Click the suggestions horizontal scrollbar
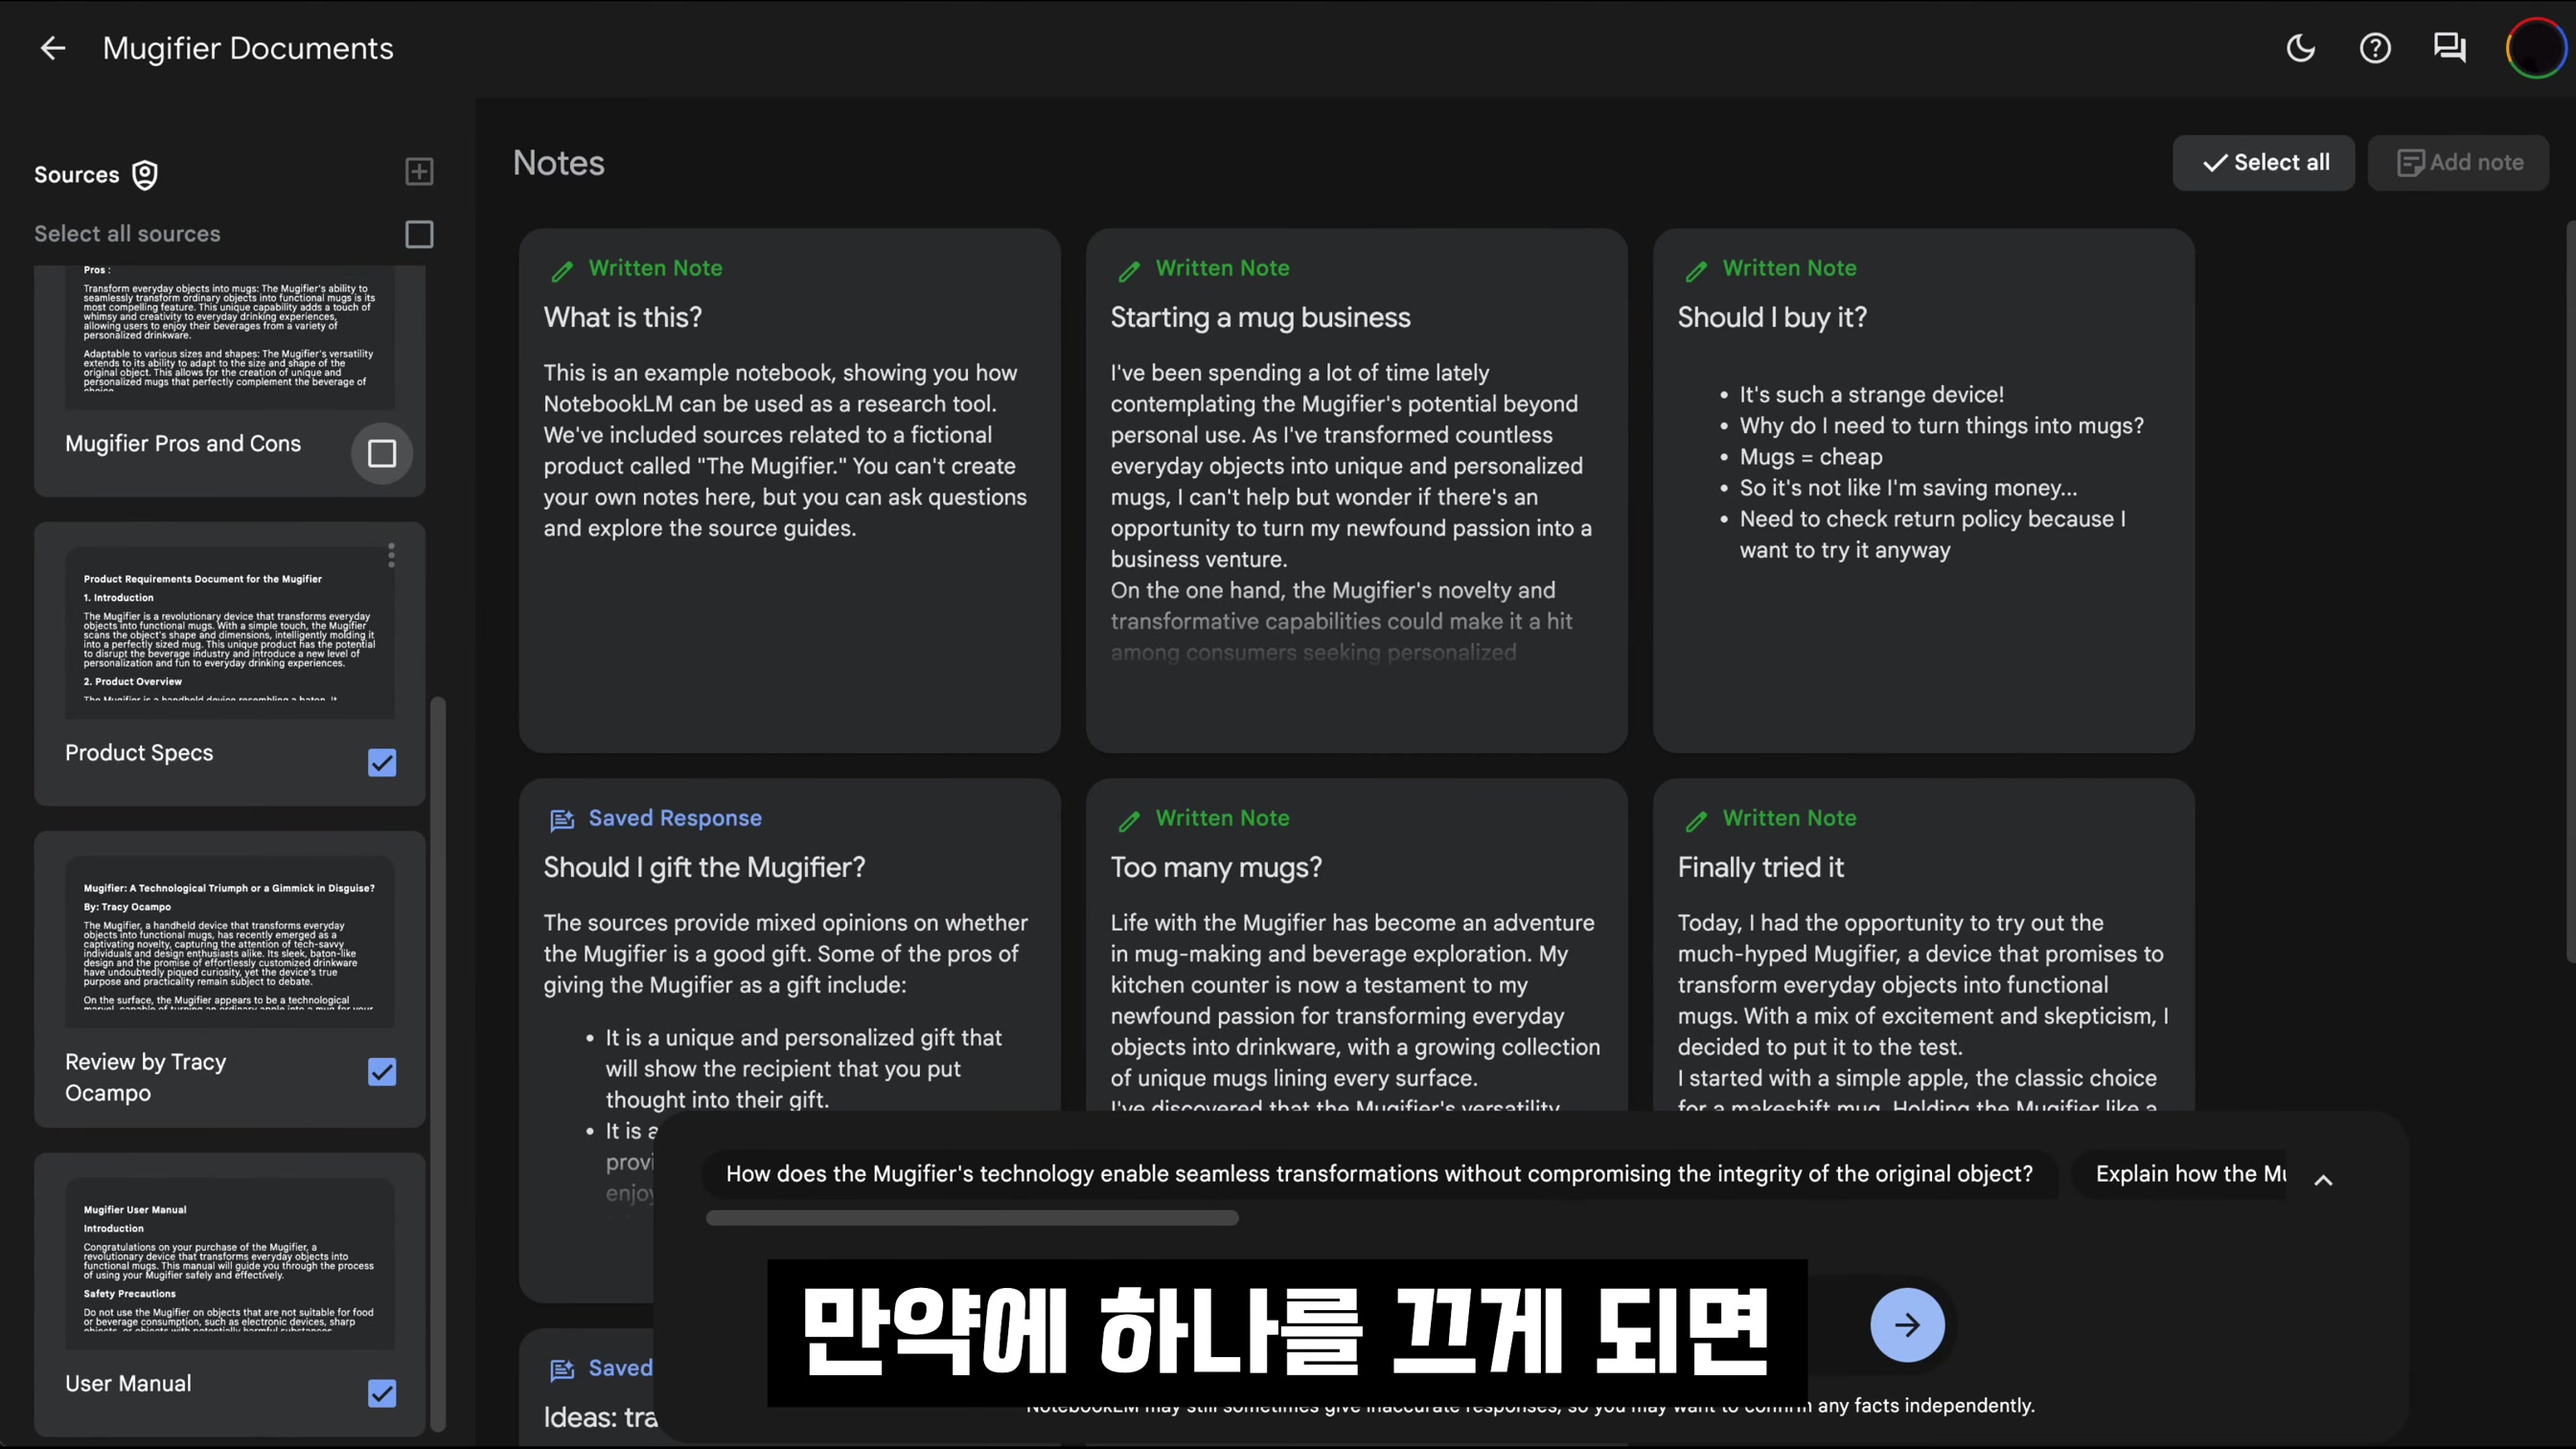Screen dimensions: 2576x1449 click(x=972, y=1218)
